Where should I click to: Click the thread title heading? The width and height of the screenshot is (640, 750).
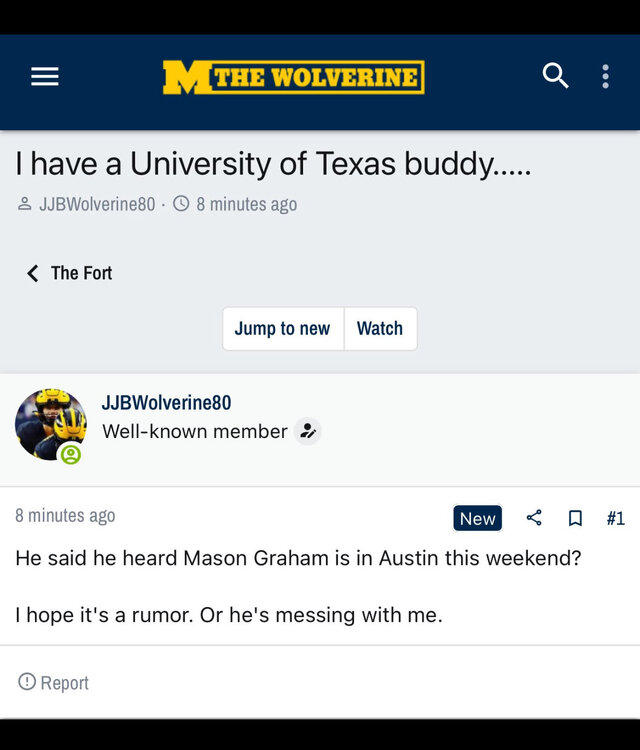click(273, 163)
